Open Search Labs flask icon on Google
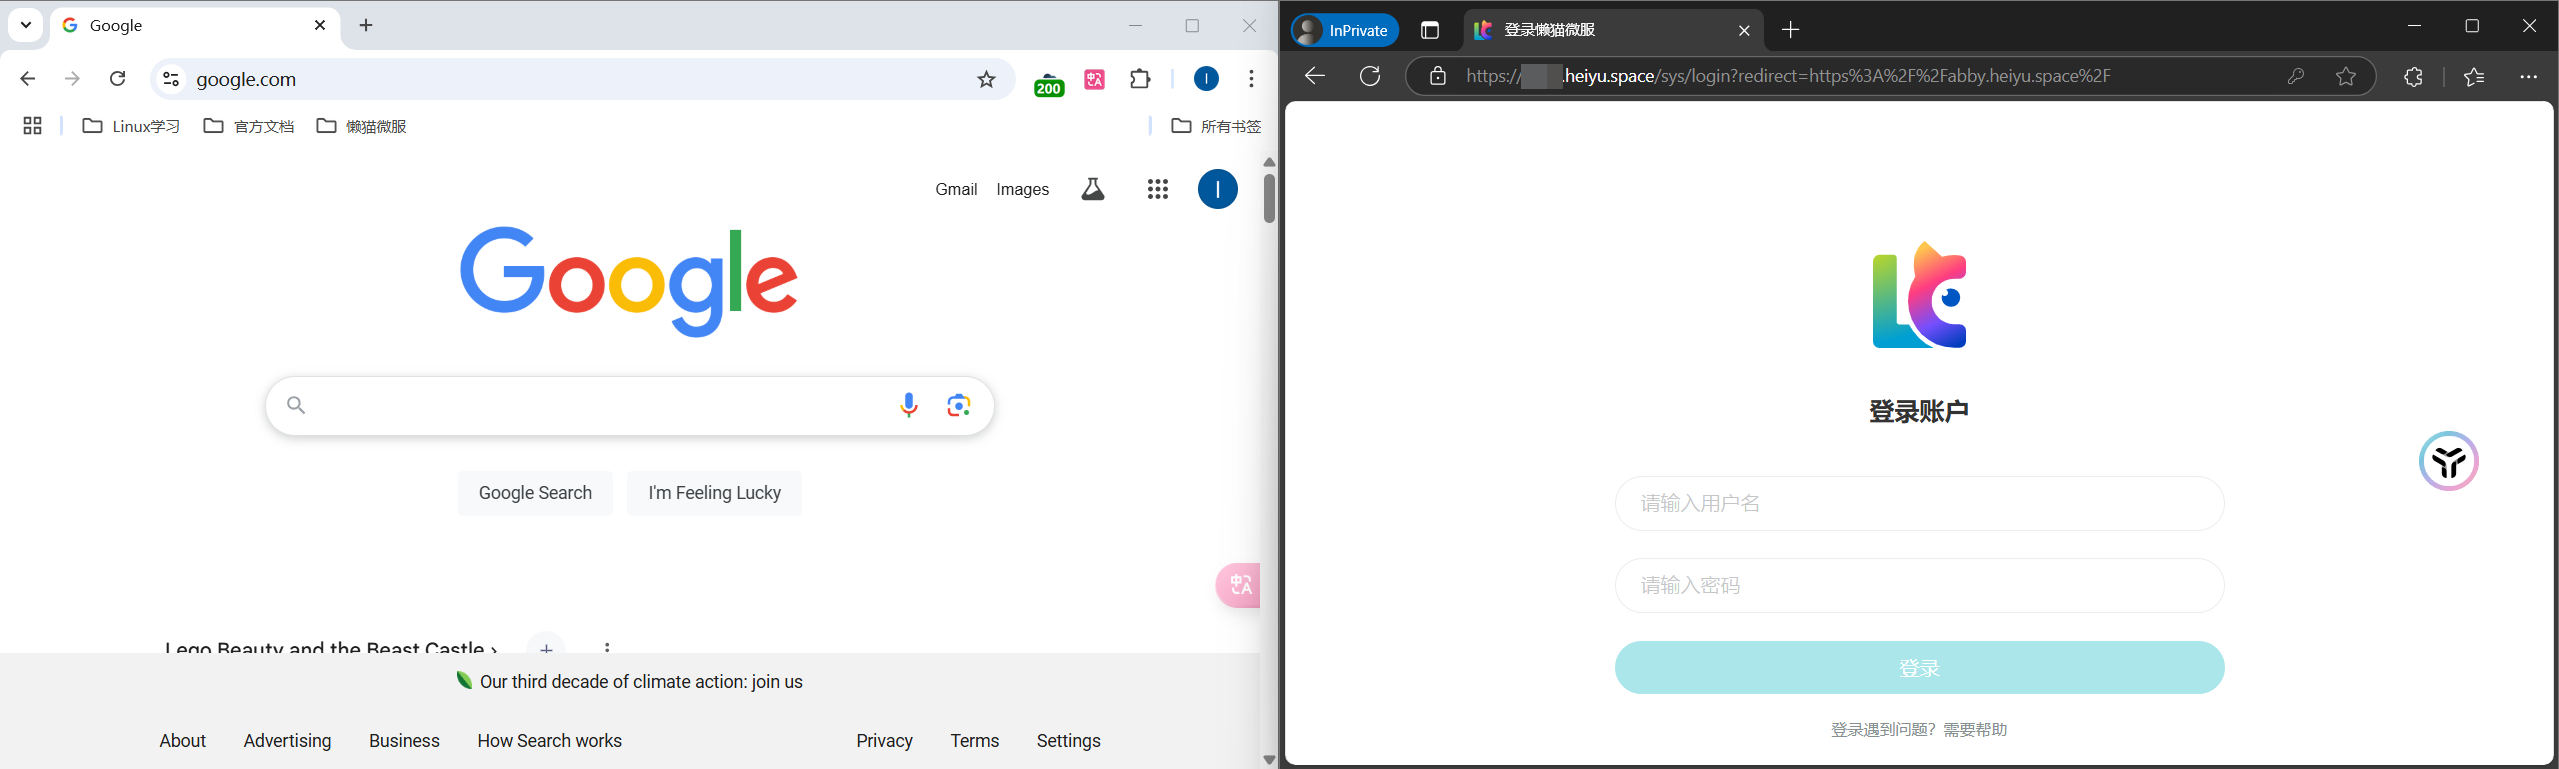This screenshot has height=769, width=2559. point(1093,189)
